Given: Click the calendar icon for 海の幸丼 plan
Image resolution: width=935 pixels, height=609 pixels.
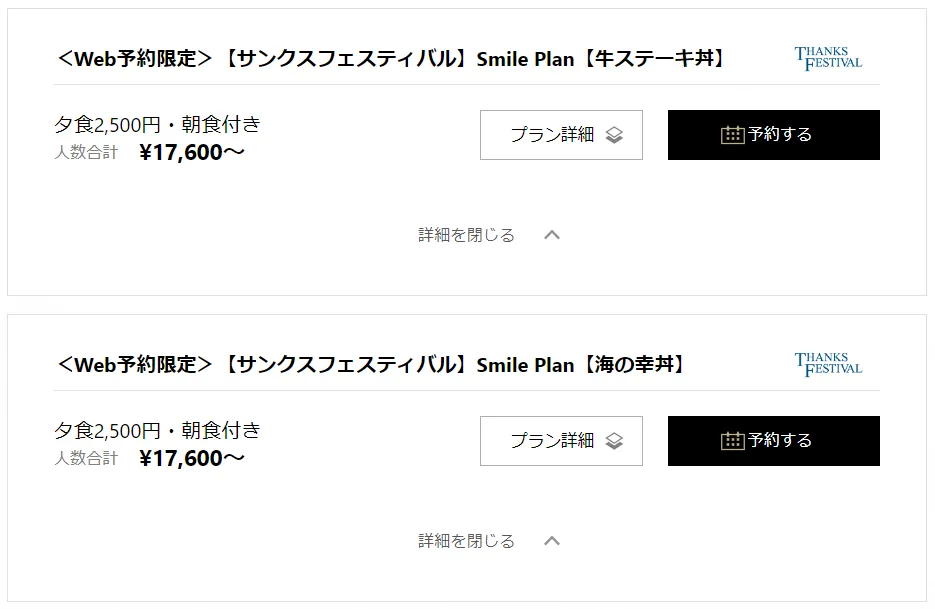Looking at the screenshot, I should 733,441.
